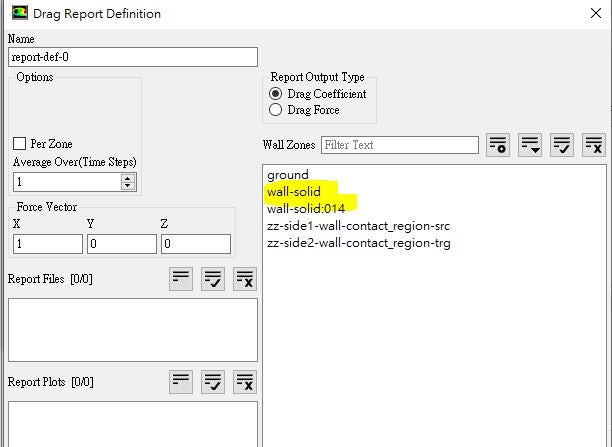Viewport: 612px width, 447px height.
Task: Increase Average Over time steps with up arrow
Action: (127, 177)
